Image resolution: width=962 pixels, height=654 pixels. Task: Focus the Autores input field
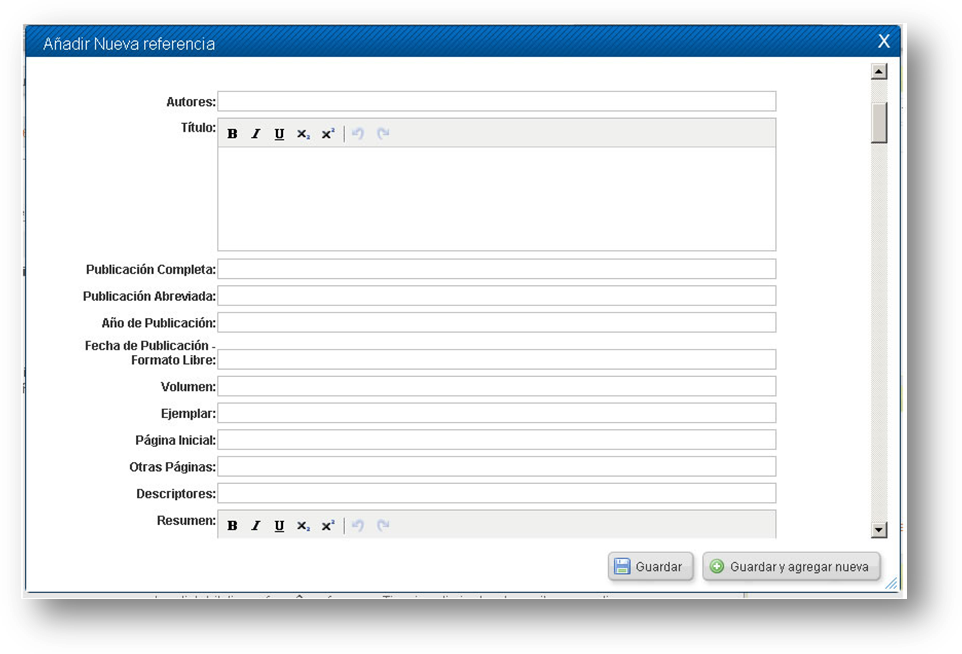pyautogui.click(x=497, y=101)
